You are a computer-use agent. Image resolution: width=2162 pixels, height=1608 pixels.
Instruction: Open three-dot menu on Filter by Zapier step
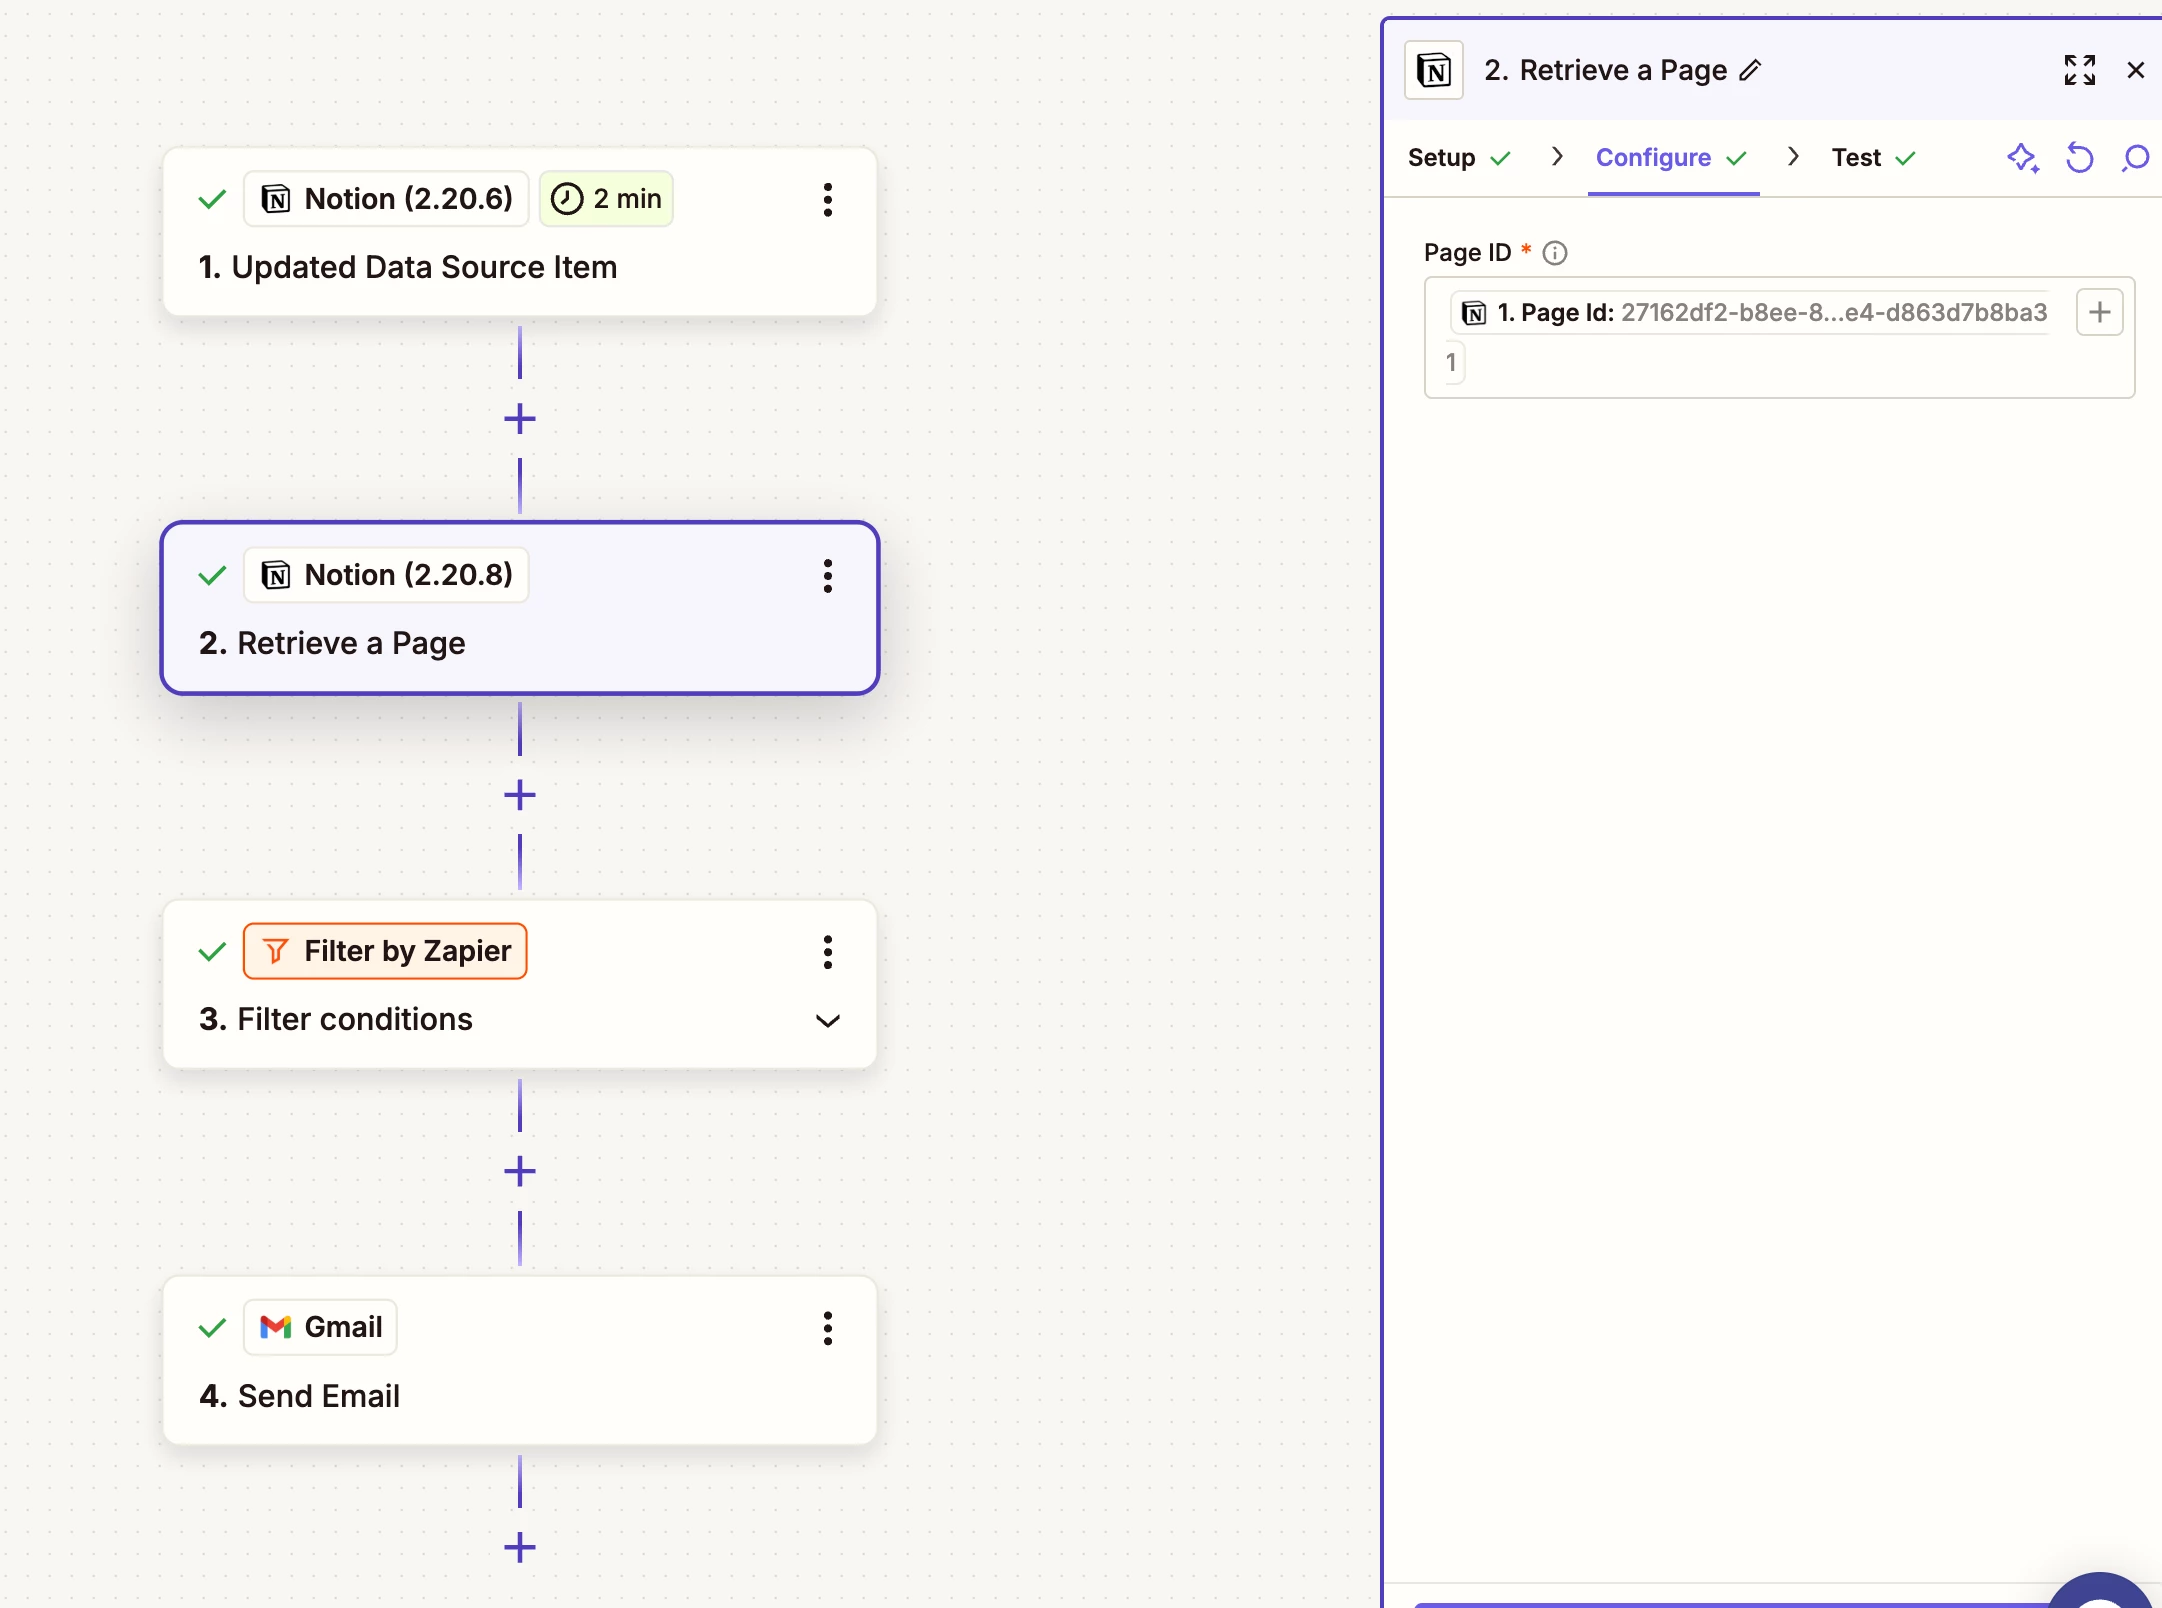coord(827,952)
